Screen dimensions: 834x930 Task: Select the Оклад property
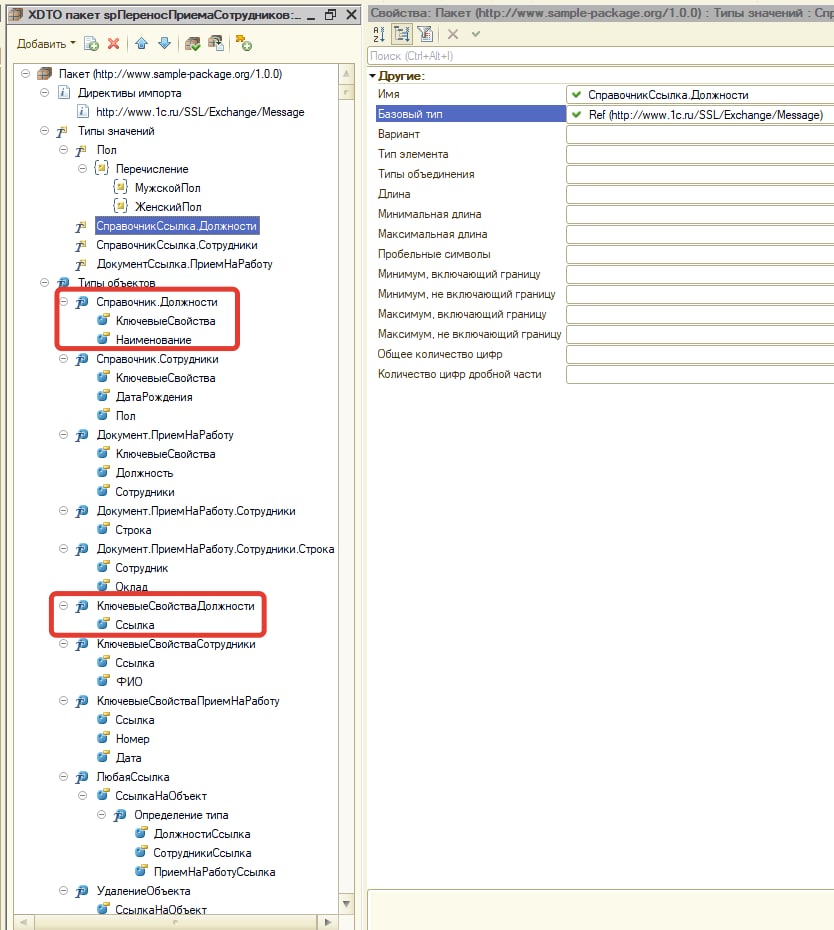coord(131,587)
